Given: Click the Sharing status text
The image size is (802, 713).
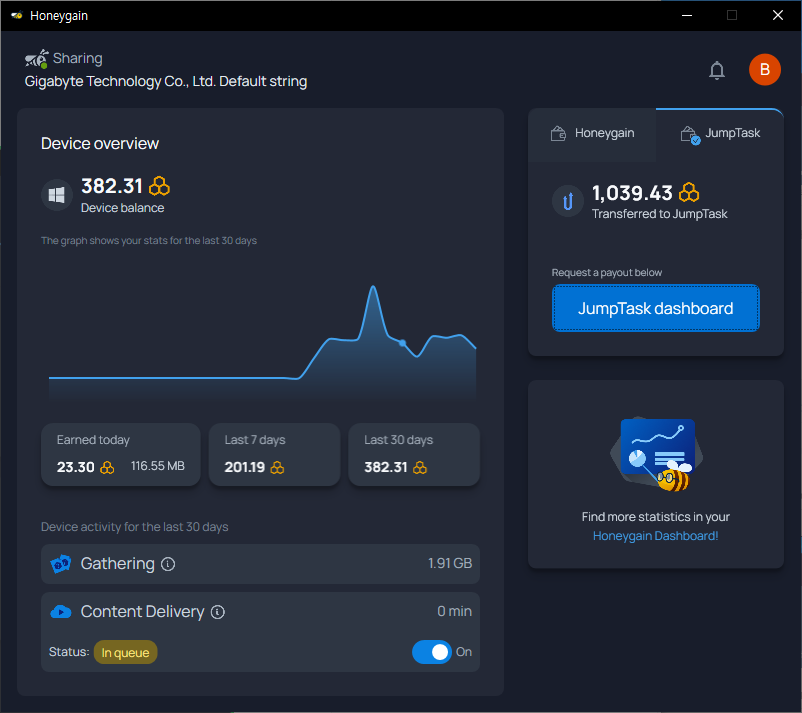Looking at the screenshot, I should click(x=78, y=58).
